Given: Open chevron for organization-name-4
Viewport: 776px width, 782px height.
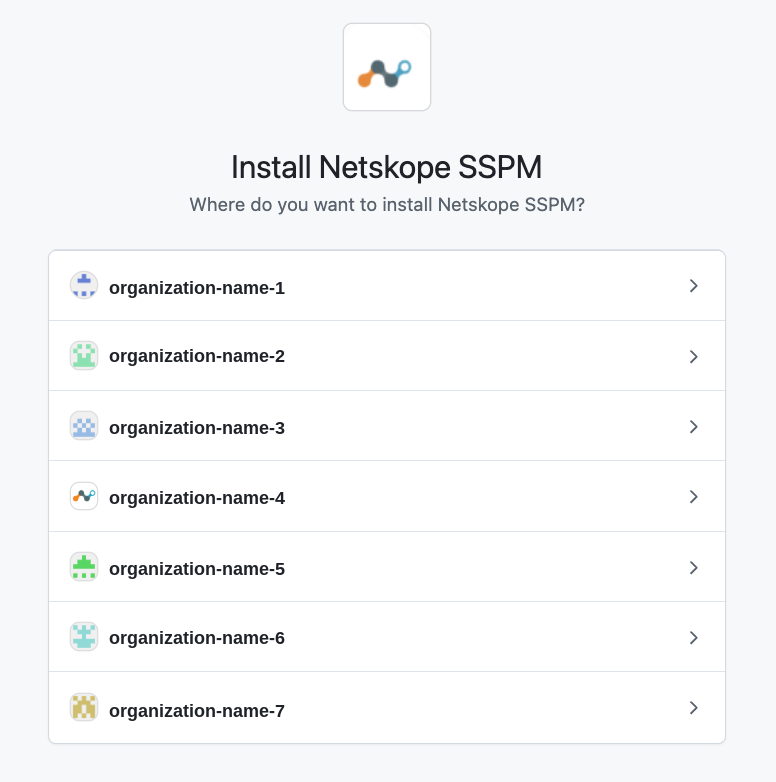Looking at the screenshot, I should click(693, 497).
